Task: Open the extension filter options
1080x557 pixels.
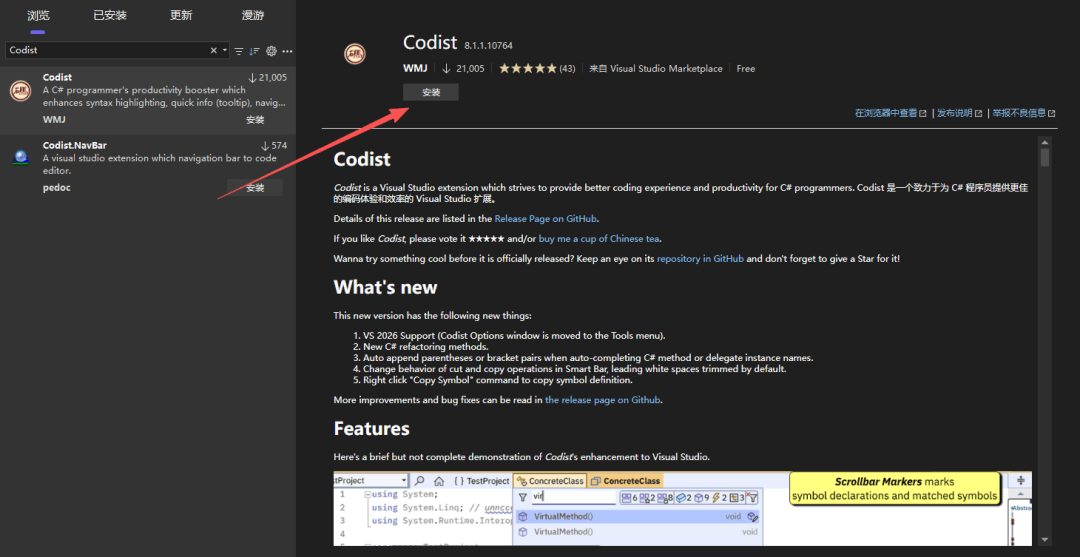Action: [x=239, y=50]
